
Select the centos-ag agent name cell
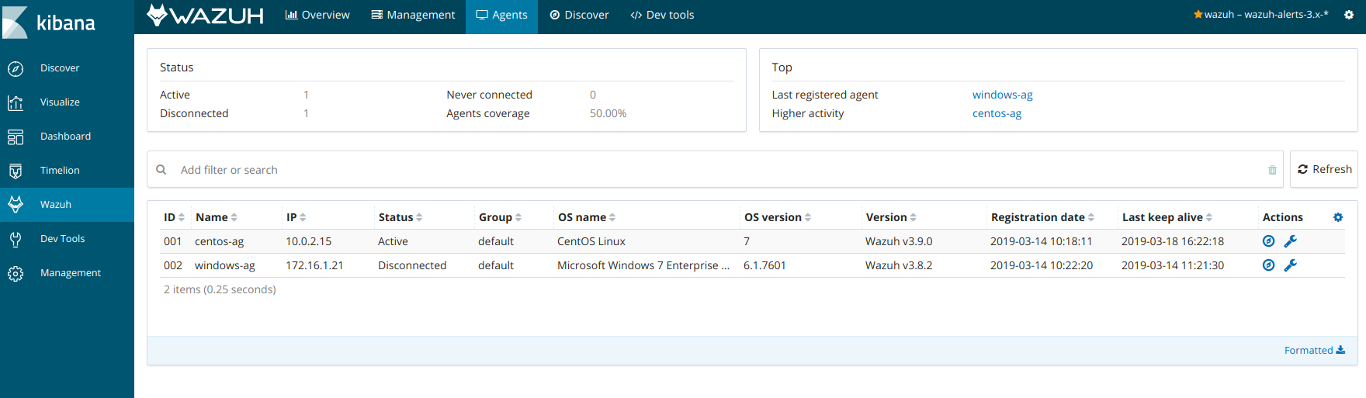[x=220, y=241]
